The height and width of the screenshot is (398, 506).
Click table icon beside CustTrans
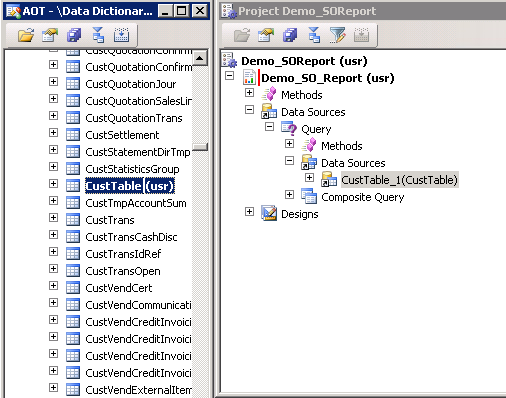pyautogui.click(x=73, y=220)
